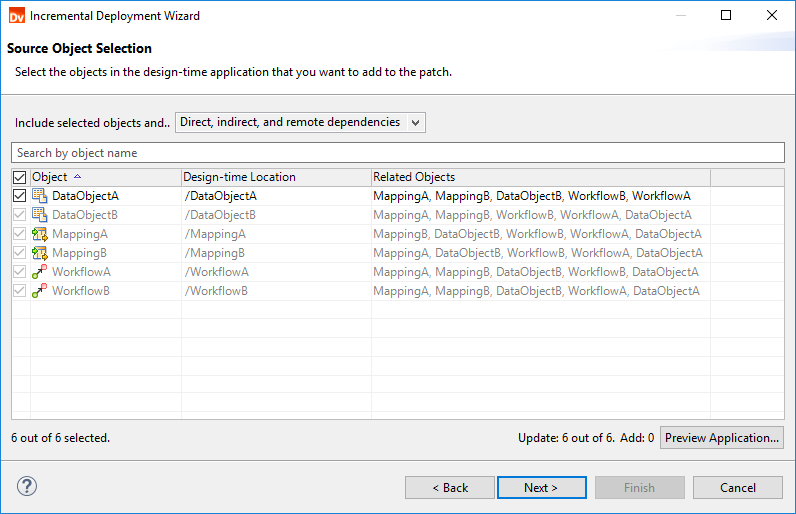The height and width of the screenshot is (514, 796).
Task: Select the DataObjectA object name
Action: 85,196
